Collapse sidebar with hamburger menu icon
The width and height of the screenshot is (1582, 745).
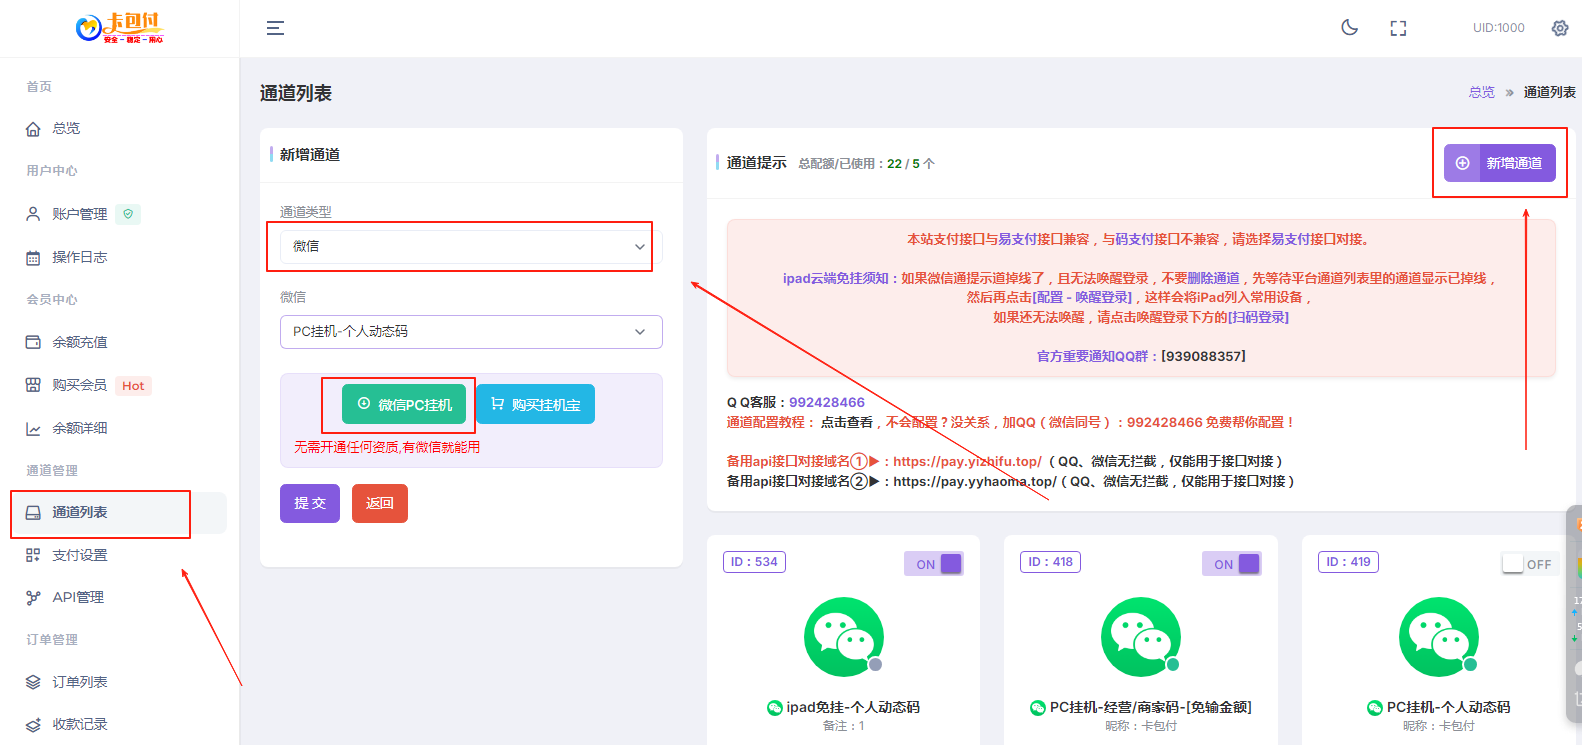(x=275, y=28)
